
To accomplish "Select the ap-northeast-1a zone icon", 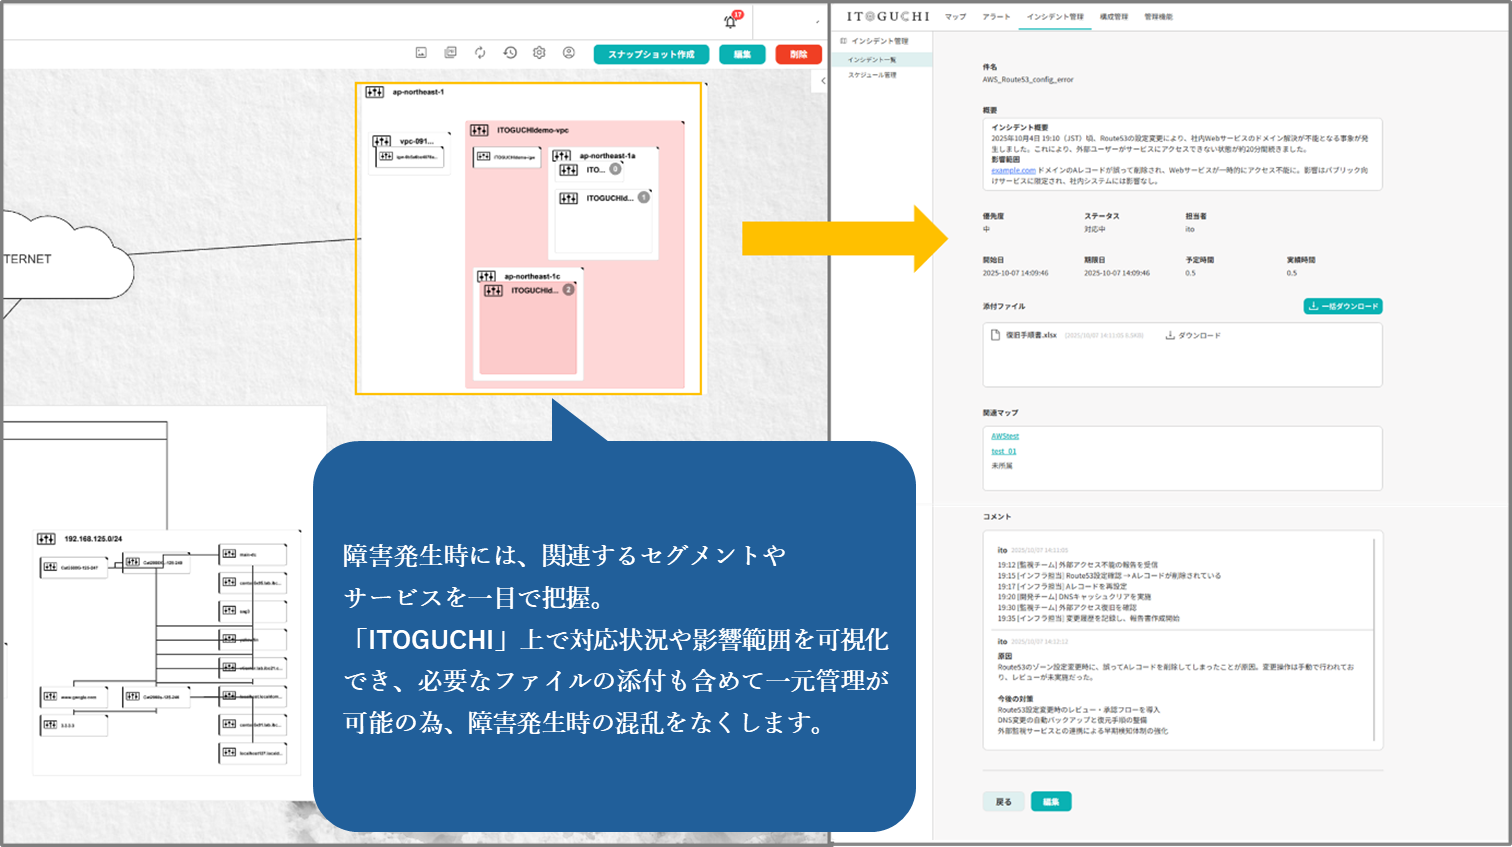I will [x=562, y=156].
